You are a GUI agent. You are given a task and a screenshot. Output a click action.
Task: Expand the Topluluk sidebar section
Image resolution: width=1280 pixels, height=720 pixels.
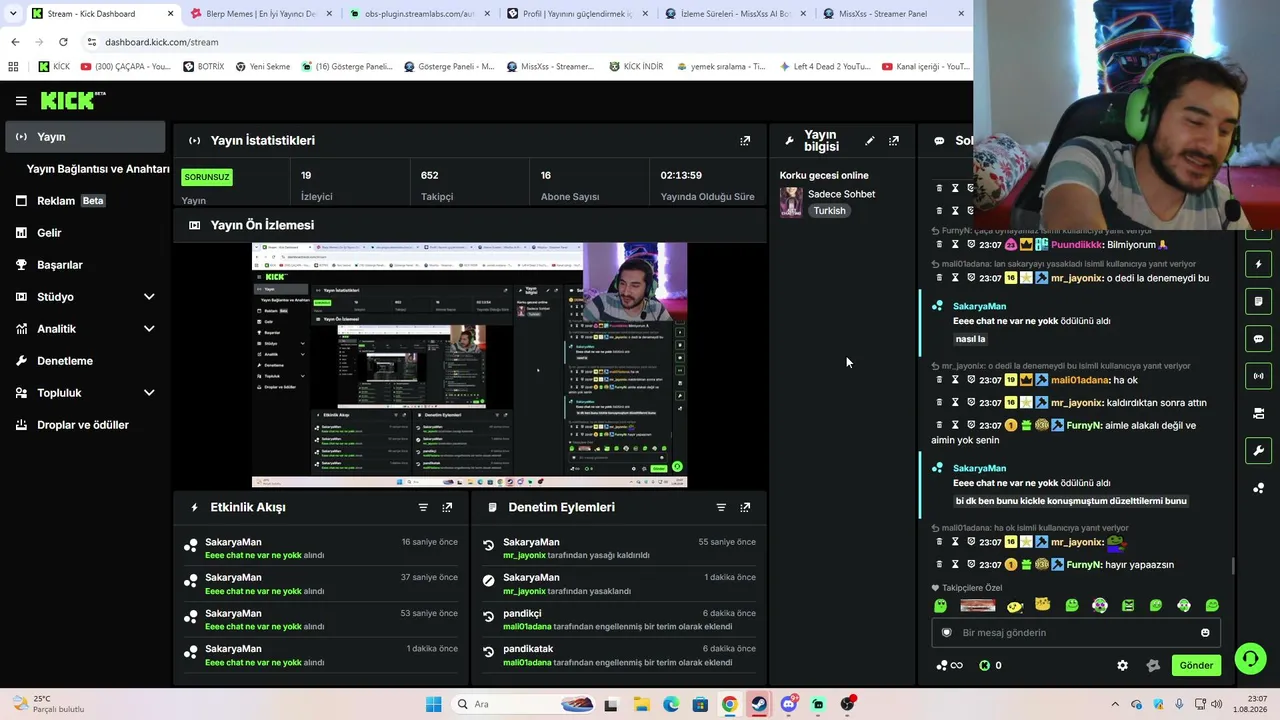click(149, 393)
